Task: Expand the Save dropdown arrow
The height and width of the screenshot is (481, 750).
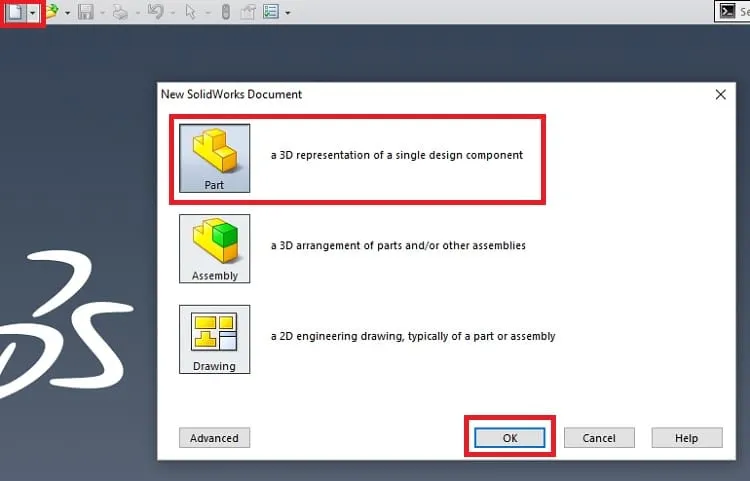Action: [x=102, y=13]
